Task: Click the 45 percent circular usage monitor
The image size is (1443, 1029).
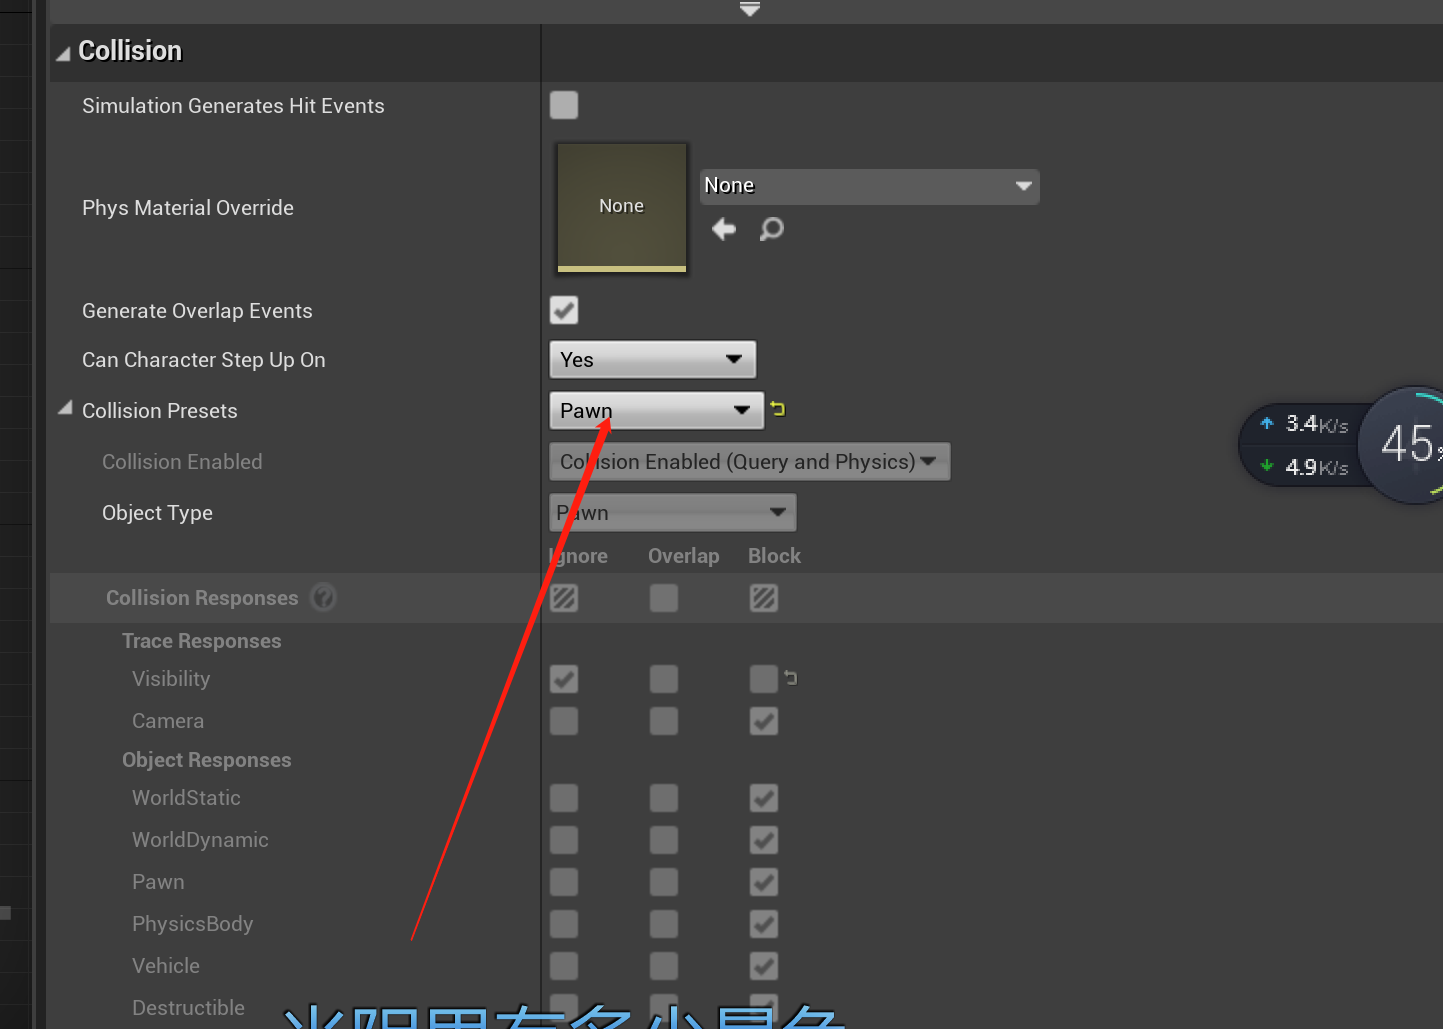Action: click(1408, 444)
